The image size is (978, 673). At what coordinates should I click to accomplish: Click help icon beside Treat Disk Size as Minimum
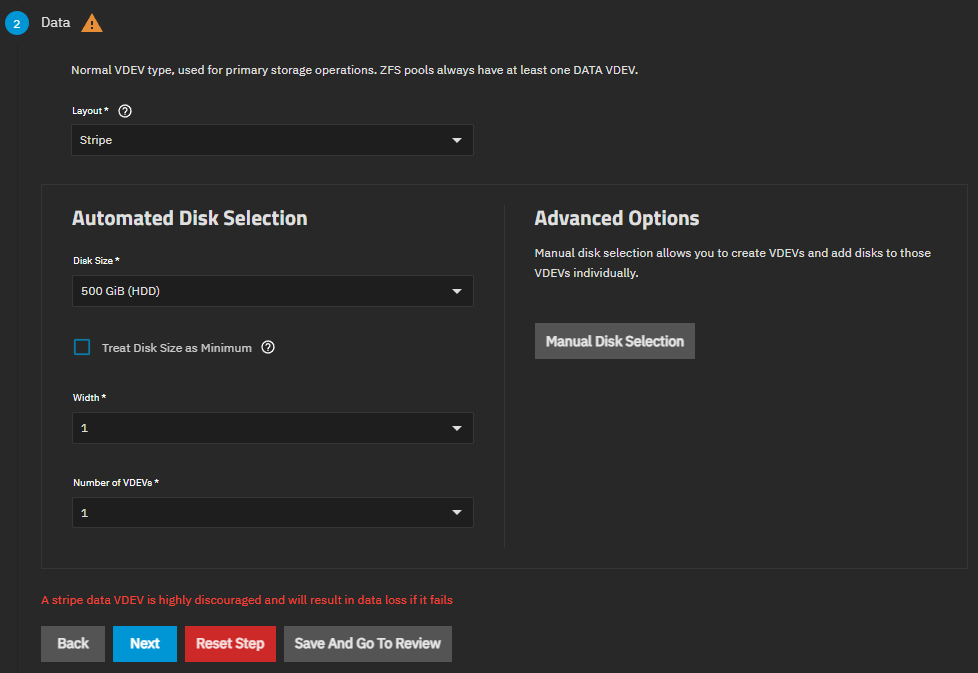click(x=268, y=348)
